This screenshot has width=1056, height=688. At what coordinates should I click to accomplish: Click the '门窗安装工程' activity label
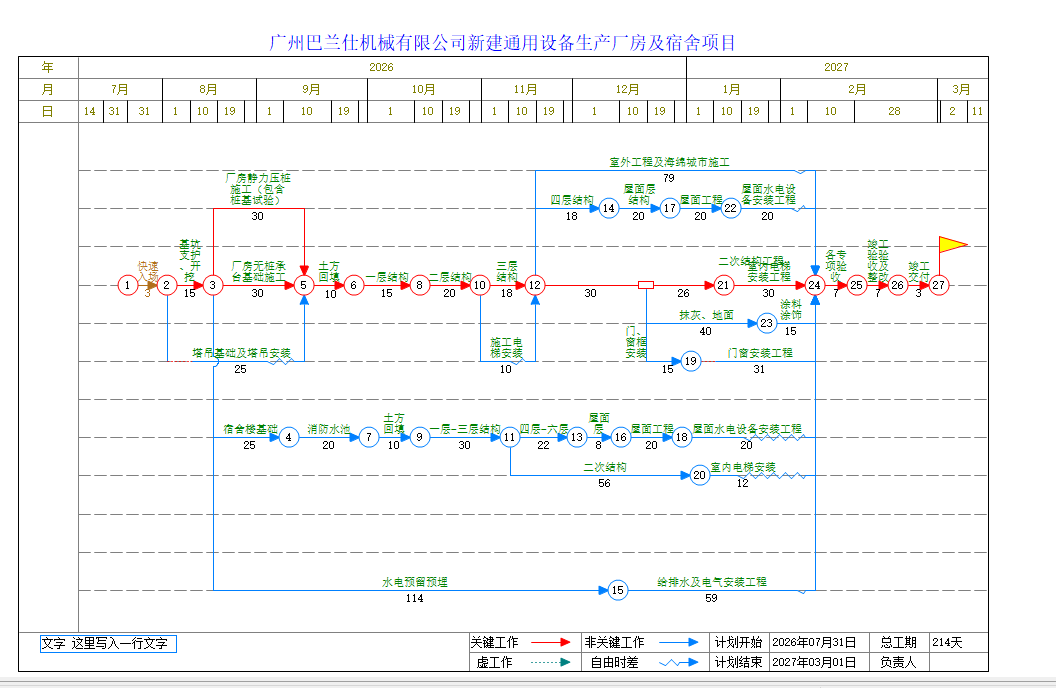click(760, 353)
